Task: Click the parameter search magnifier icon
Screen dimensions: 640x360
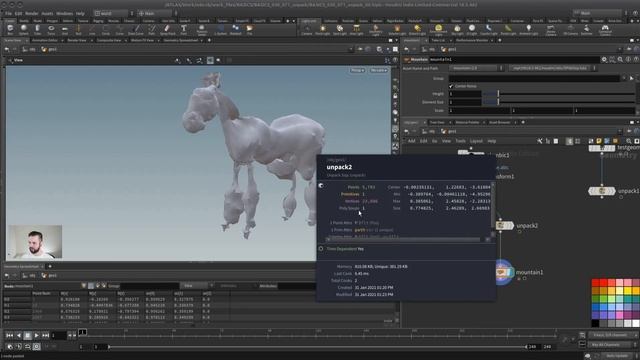Action: 620,60
